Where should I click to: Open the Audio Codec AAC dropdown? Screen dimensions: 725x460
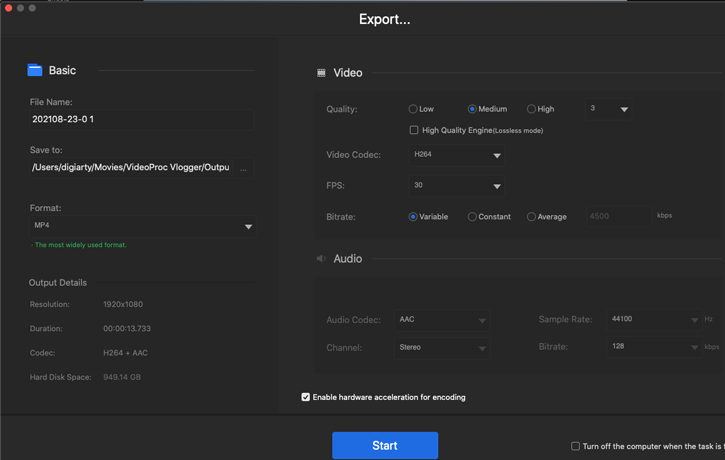point(441,320)
